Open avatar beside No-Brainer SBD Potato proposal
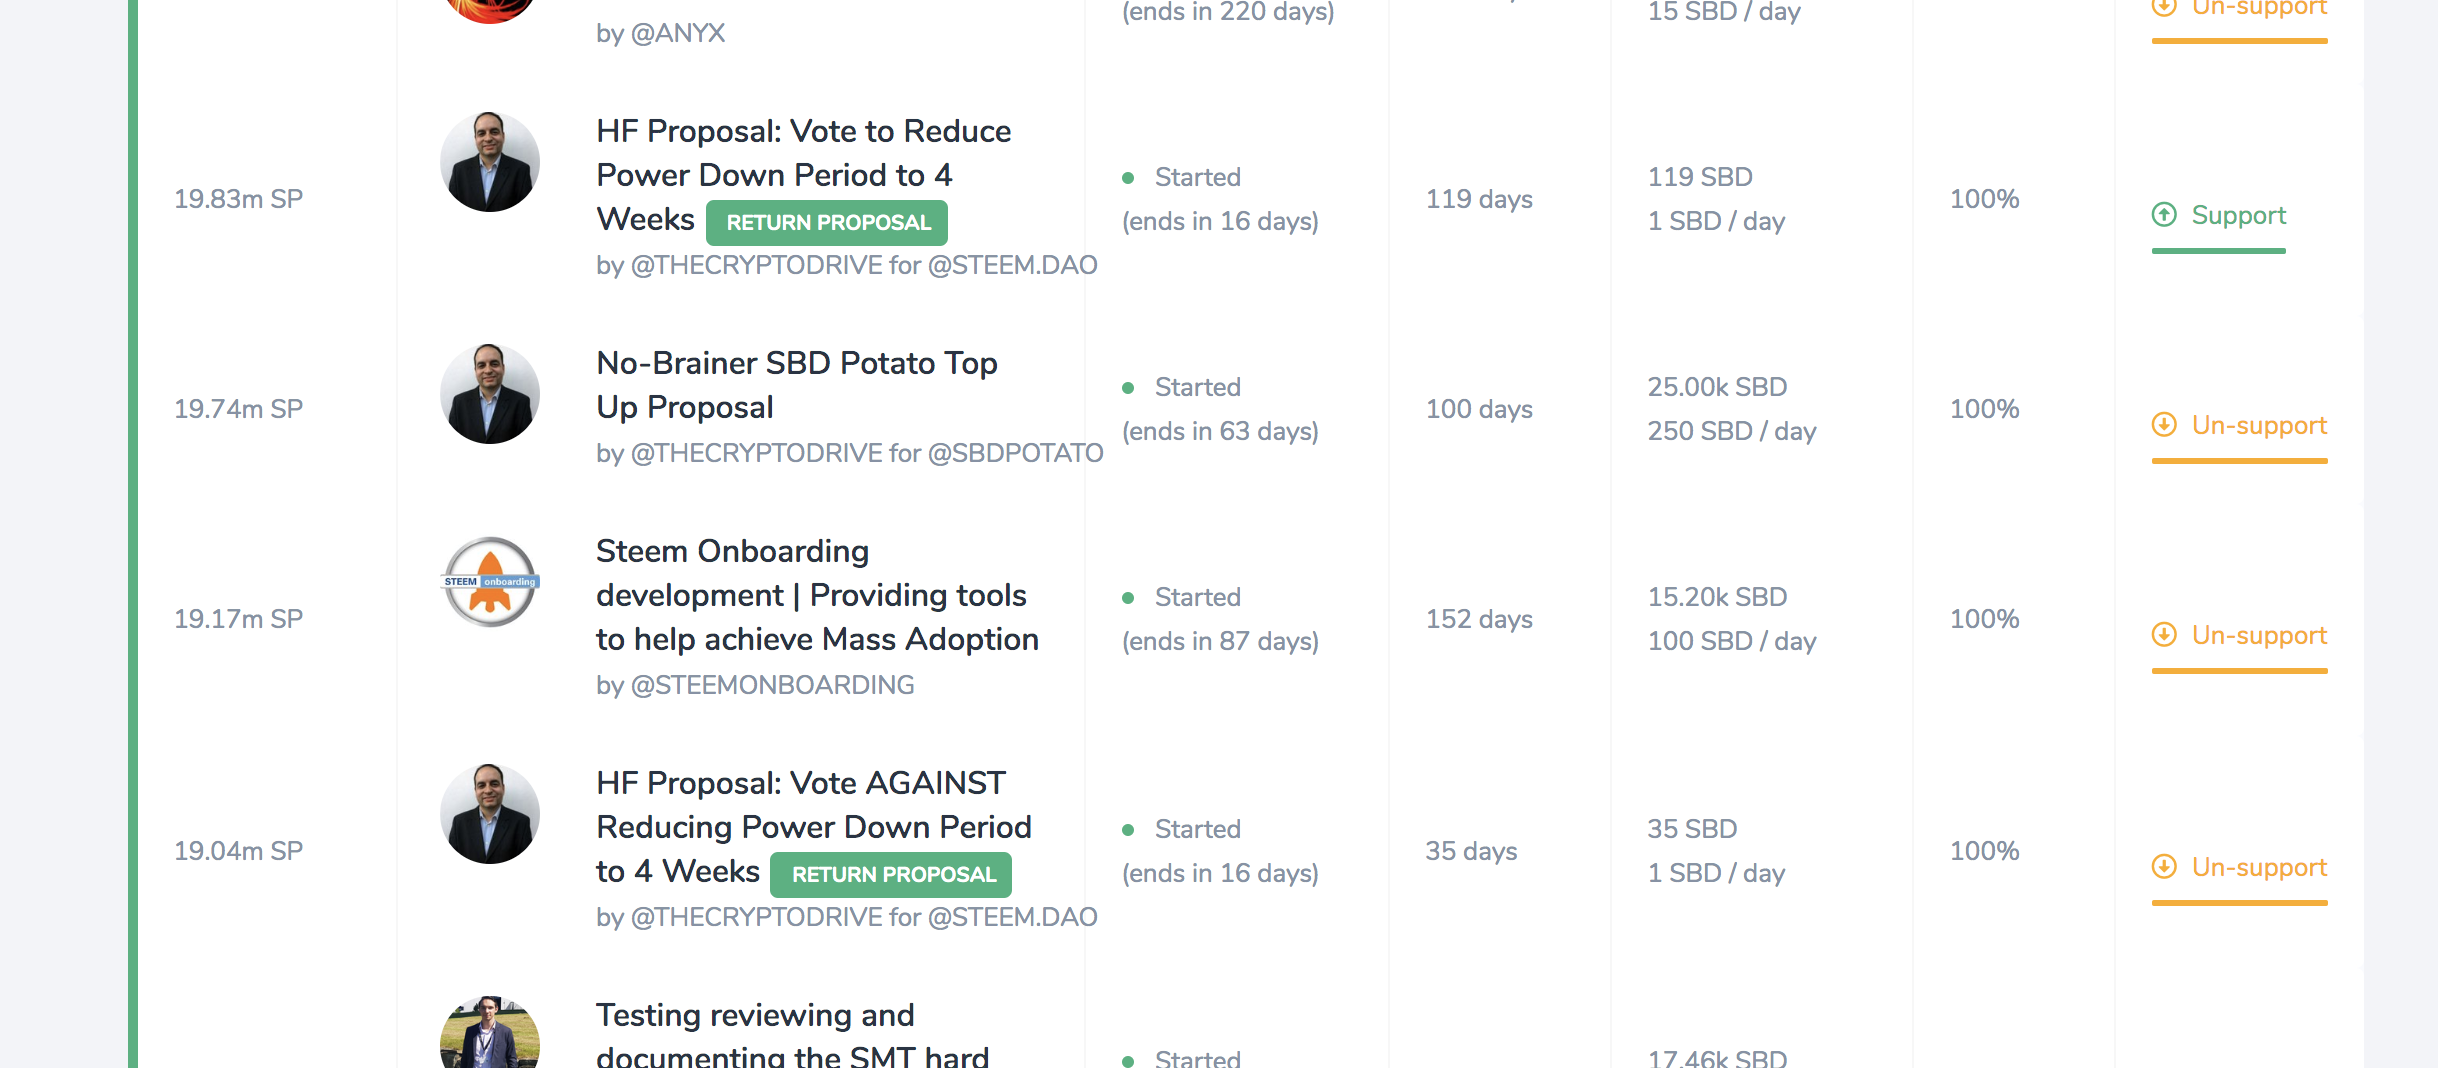2438x1068 pixels. click(x=490, y=394)
